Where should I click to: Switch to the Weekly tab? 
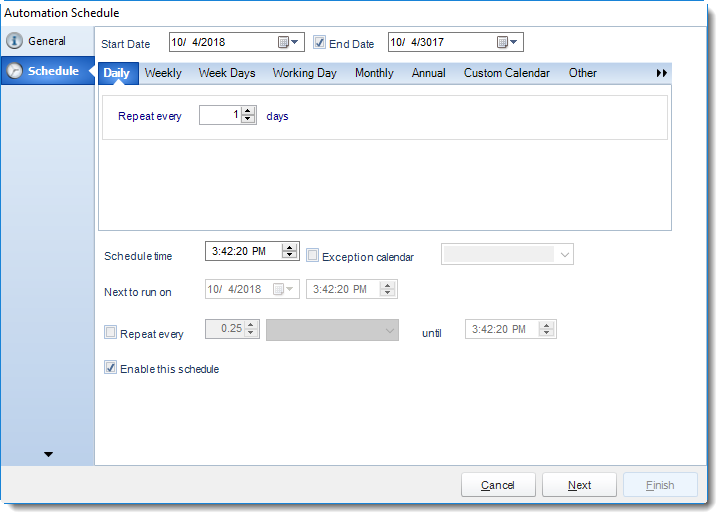coord(163,73)
